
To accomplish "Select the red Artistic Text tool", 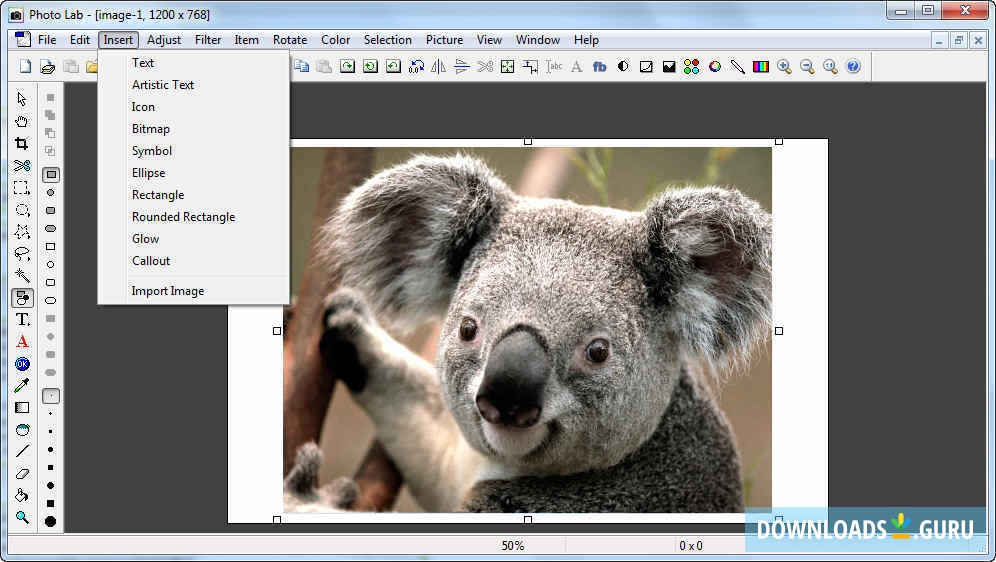I will pyautogui.click(x=22, y=342).
